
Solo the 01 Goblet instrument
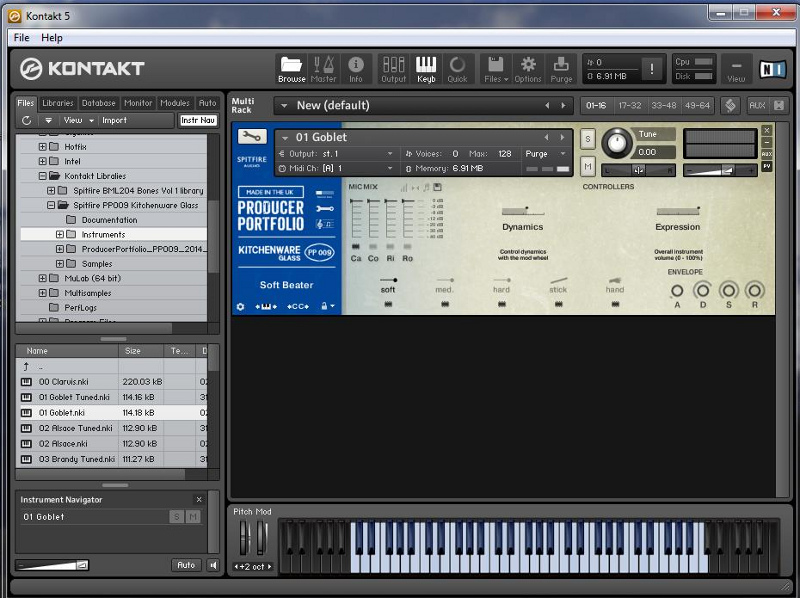click(588, 139)
